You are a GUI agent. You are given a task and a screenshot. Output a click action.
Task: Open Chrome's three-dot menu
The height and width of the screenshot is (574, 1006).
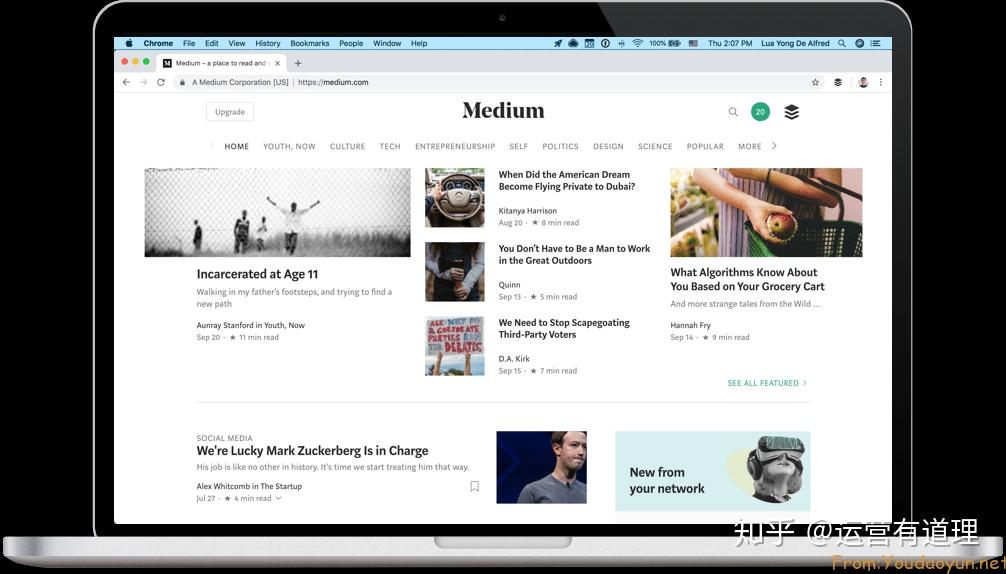(x=881, y=82)
